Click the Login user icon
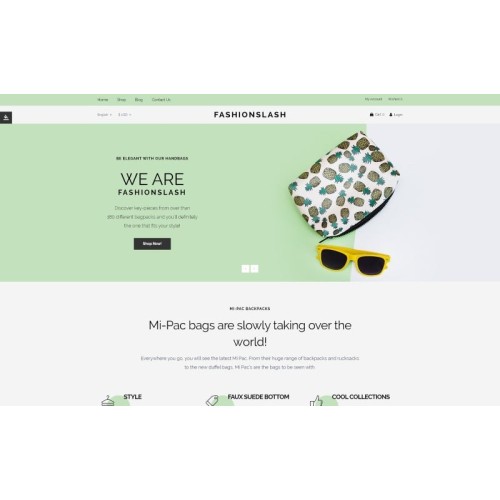 (391, 115)
